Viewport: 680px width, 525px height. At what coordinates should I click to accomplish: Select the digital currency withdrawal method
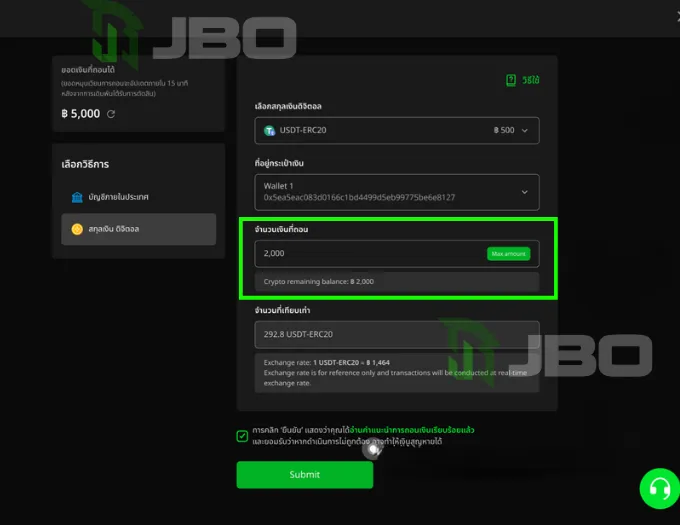138,229
